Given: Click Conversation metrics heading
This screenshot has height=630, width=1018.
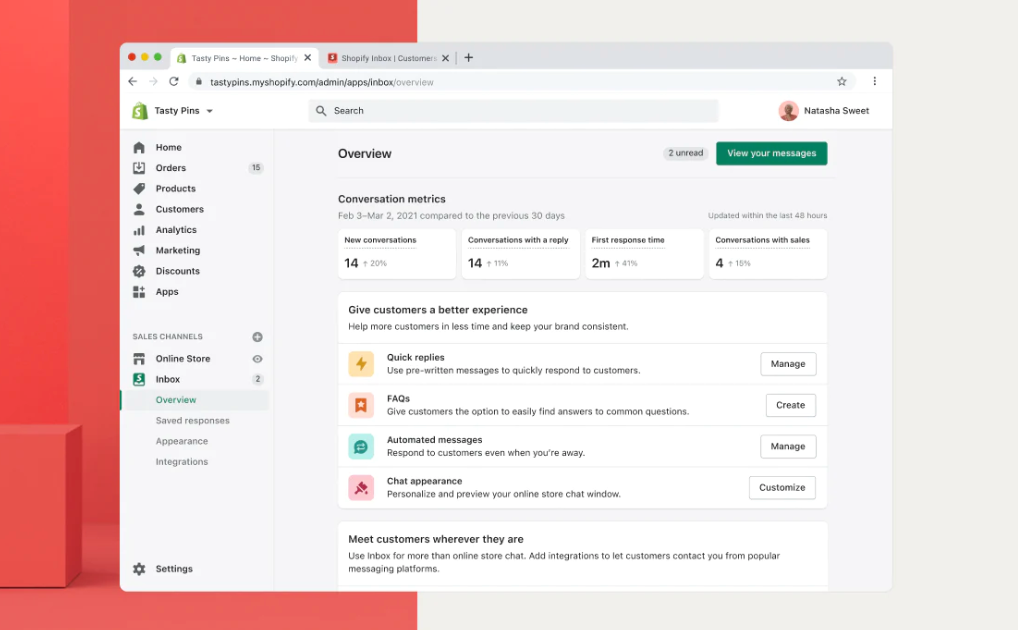Looking at the screenshot, I should (x=391, y=199).
